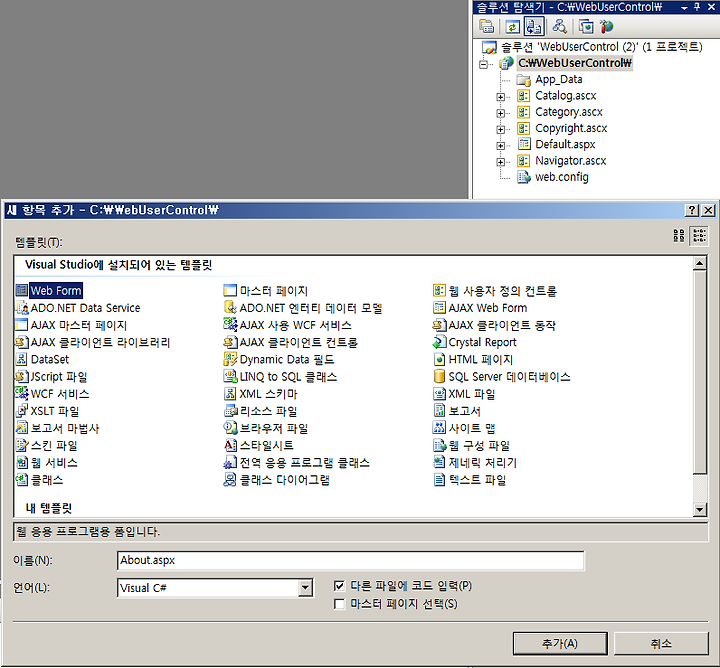
Task: Expand Default.aspx node in Solution Explorer
Action: (x=501, y=146)
